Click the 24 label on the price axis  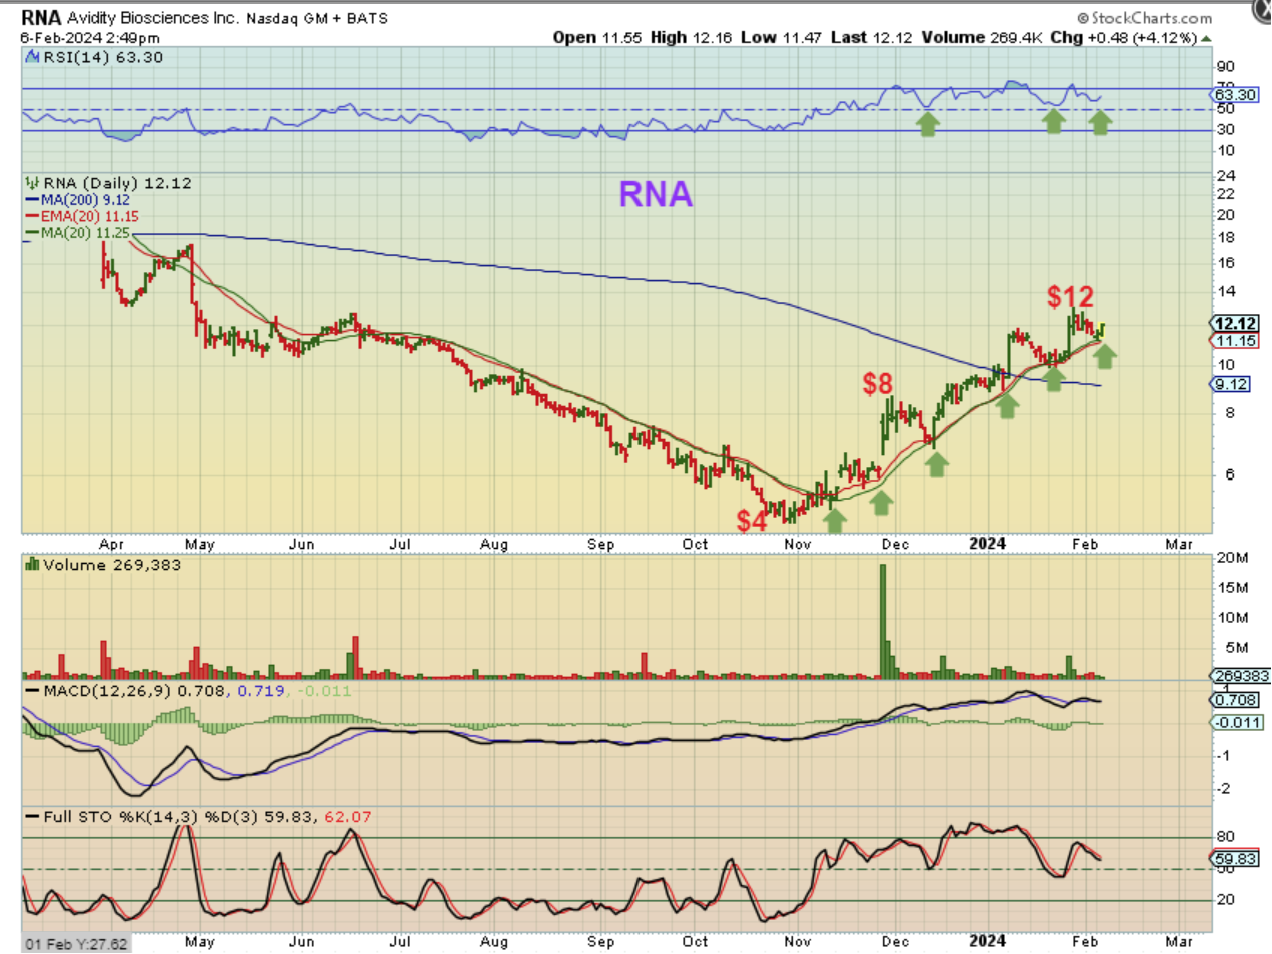[x=1226, y=176]
